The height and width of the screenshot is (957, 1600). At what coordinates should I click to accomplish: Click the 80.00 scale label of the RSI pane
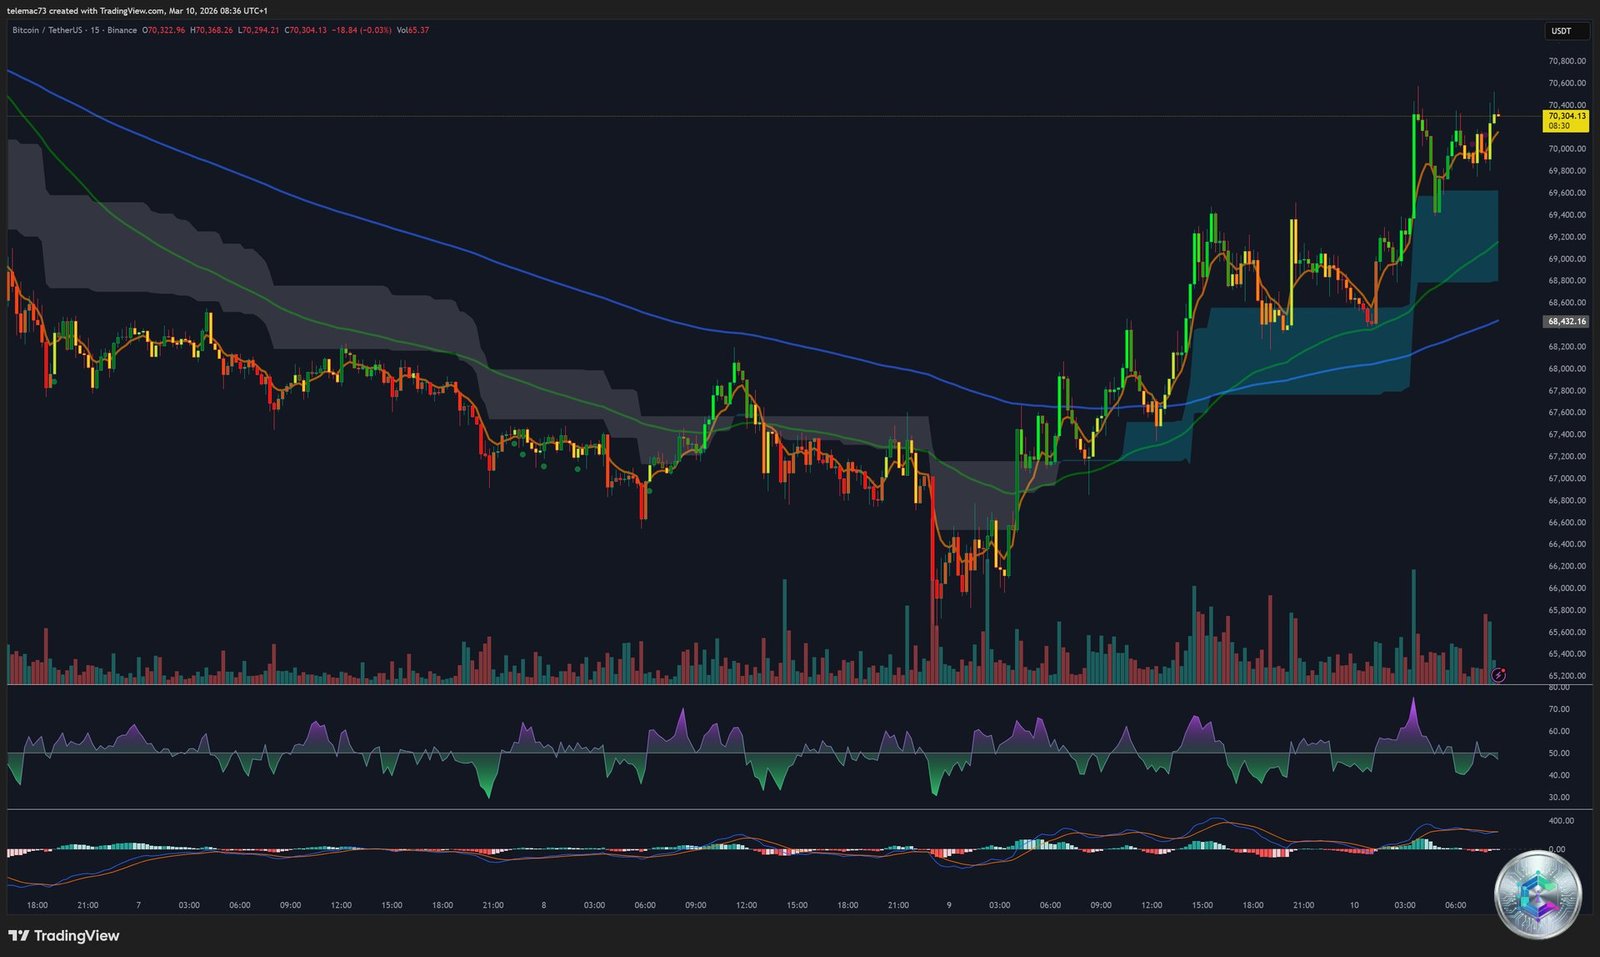click(x=1558, y=687)
